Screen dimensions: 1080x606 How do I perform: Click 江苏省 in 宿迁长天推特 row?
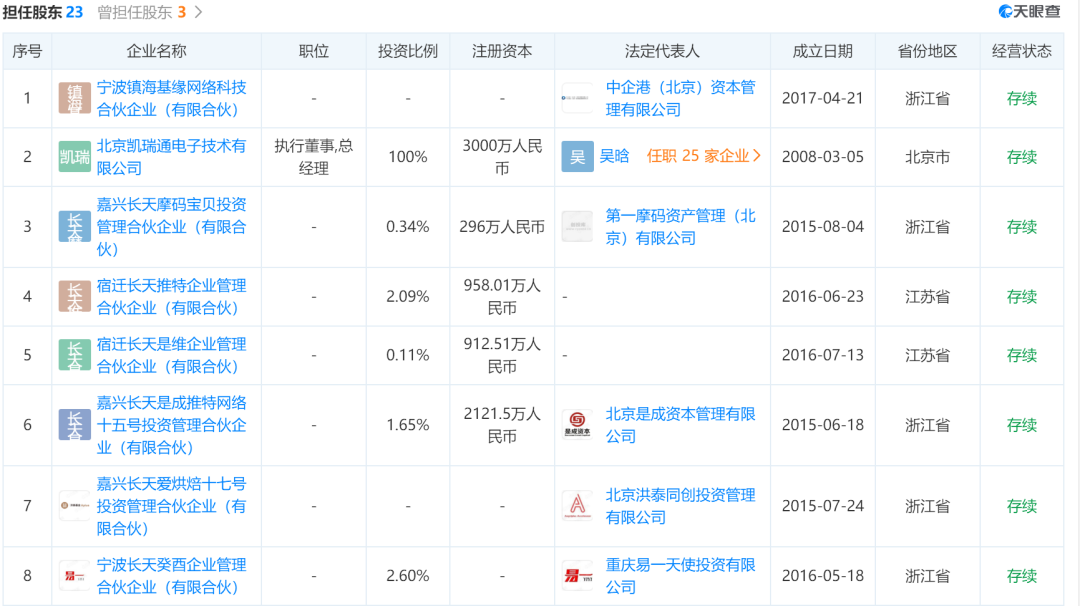(927, 297)
